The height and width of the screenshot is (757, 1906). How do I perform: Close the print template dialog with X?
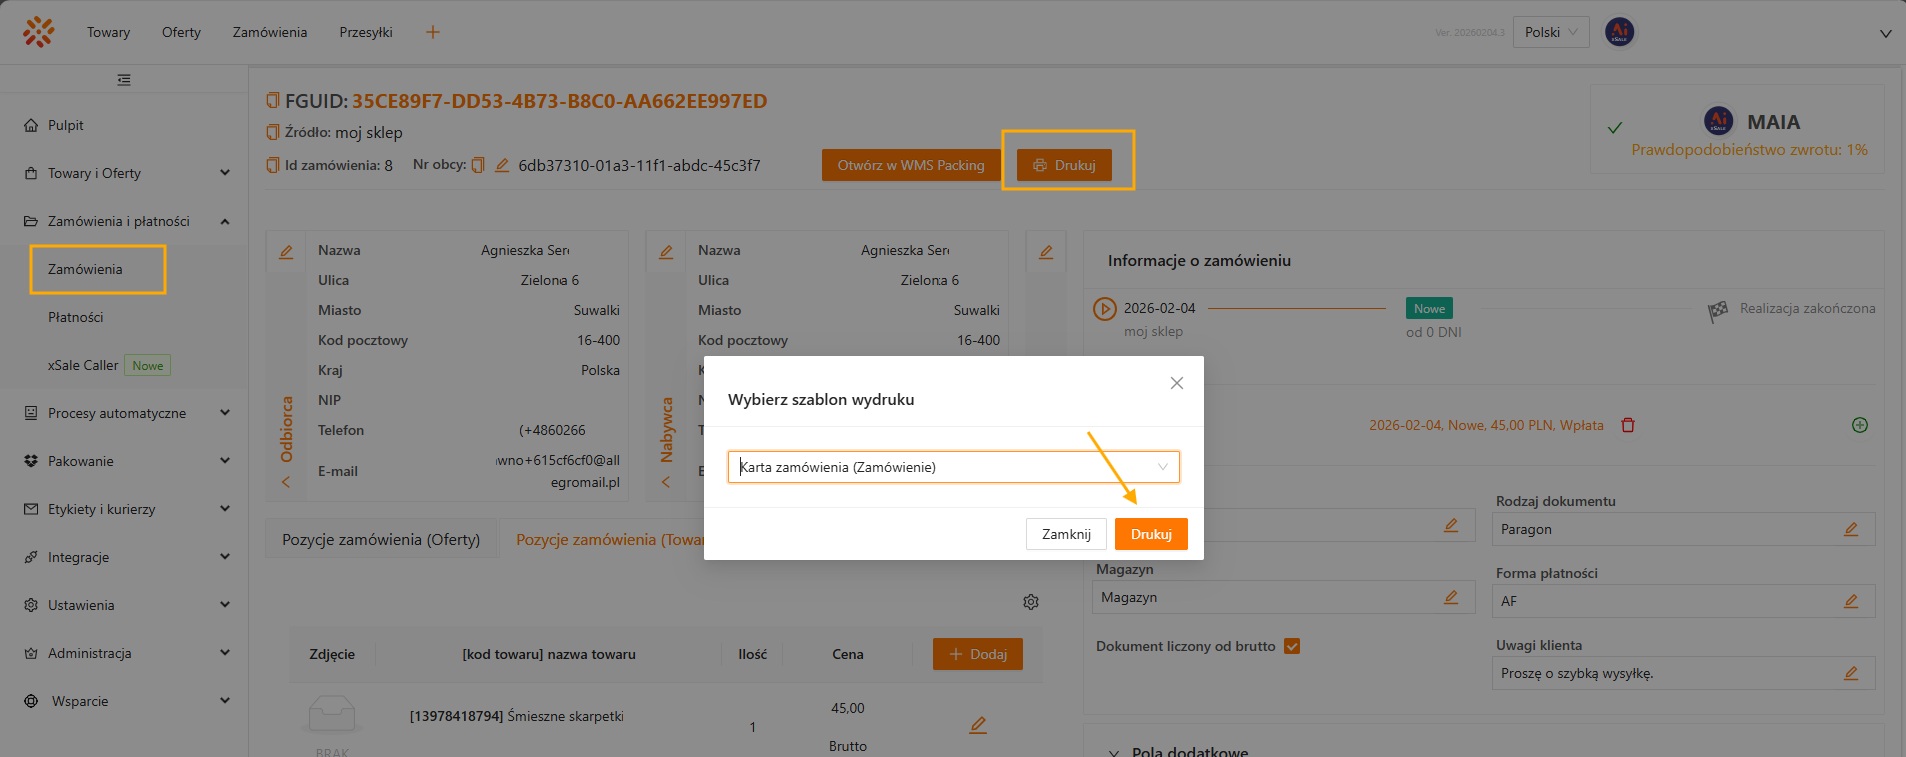[1177, 383]
